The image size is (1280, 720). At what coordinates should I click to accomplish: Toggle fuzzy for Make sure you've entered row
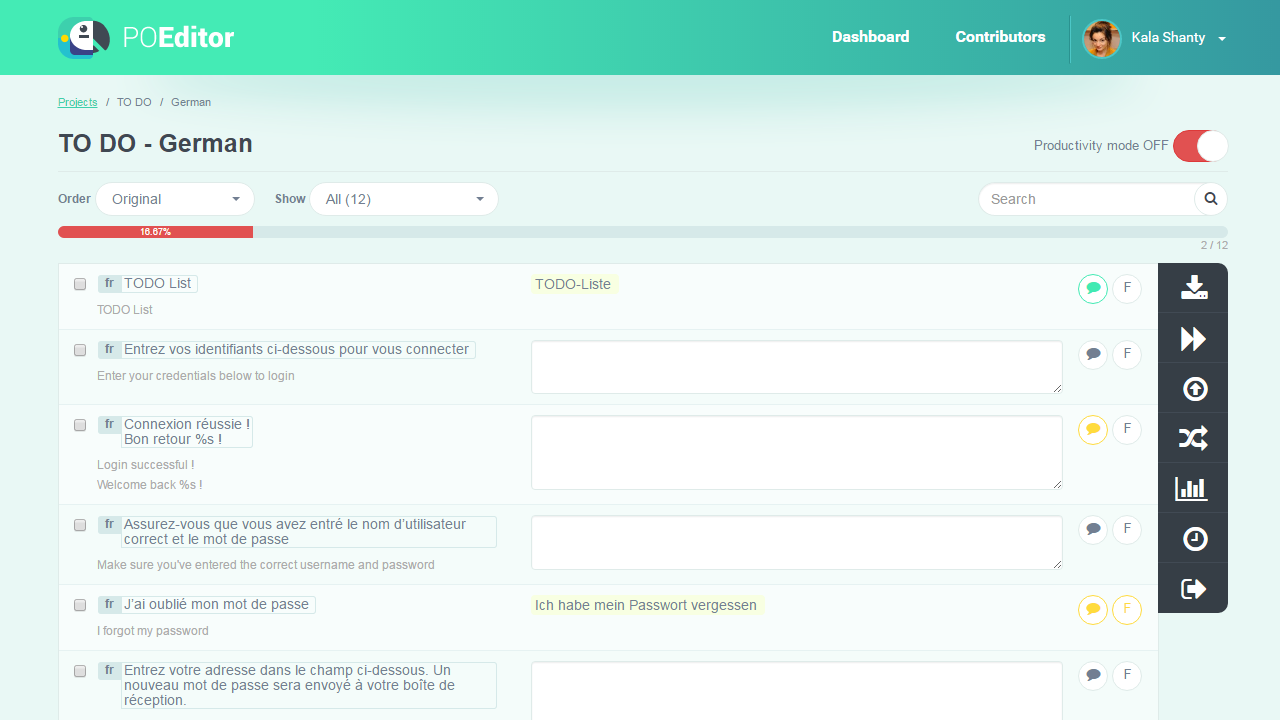(1127, 529)
